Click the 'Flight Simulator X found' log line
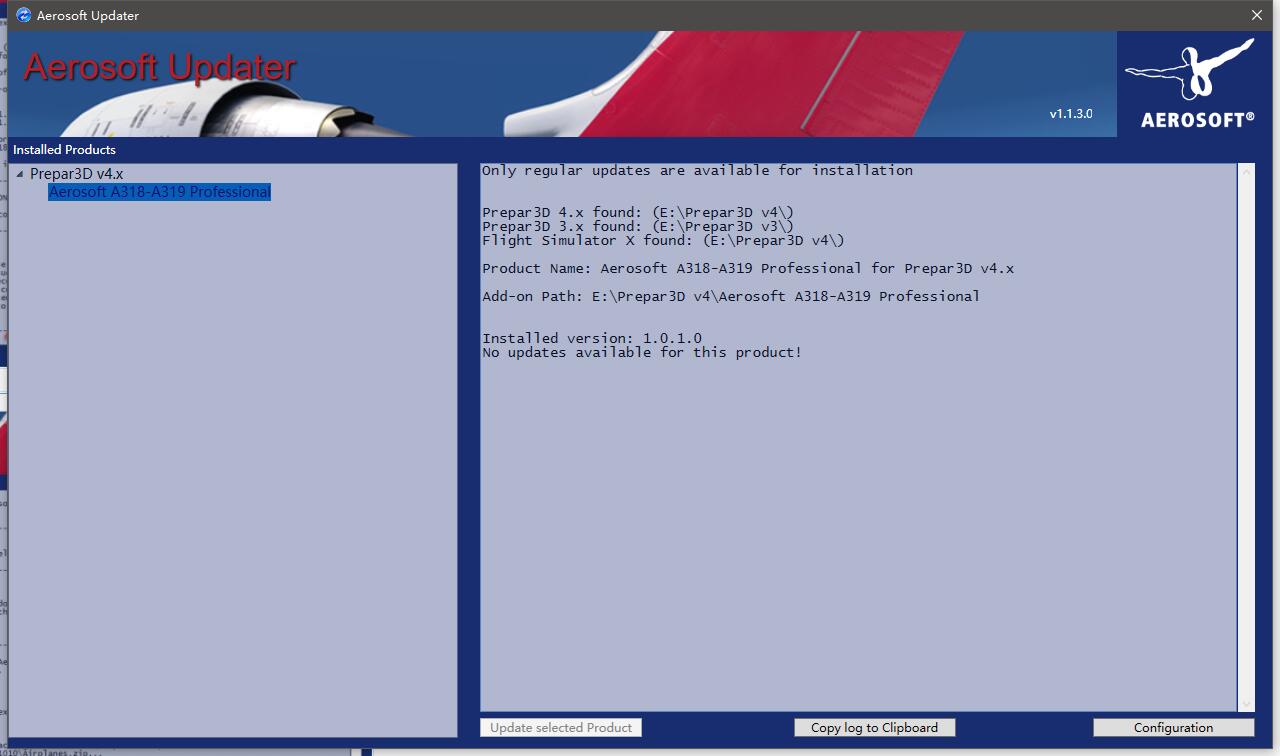The height and width of the screenshot is (756, 1280). coord(663,240)
